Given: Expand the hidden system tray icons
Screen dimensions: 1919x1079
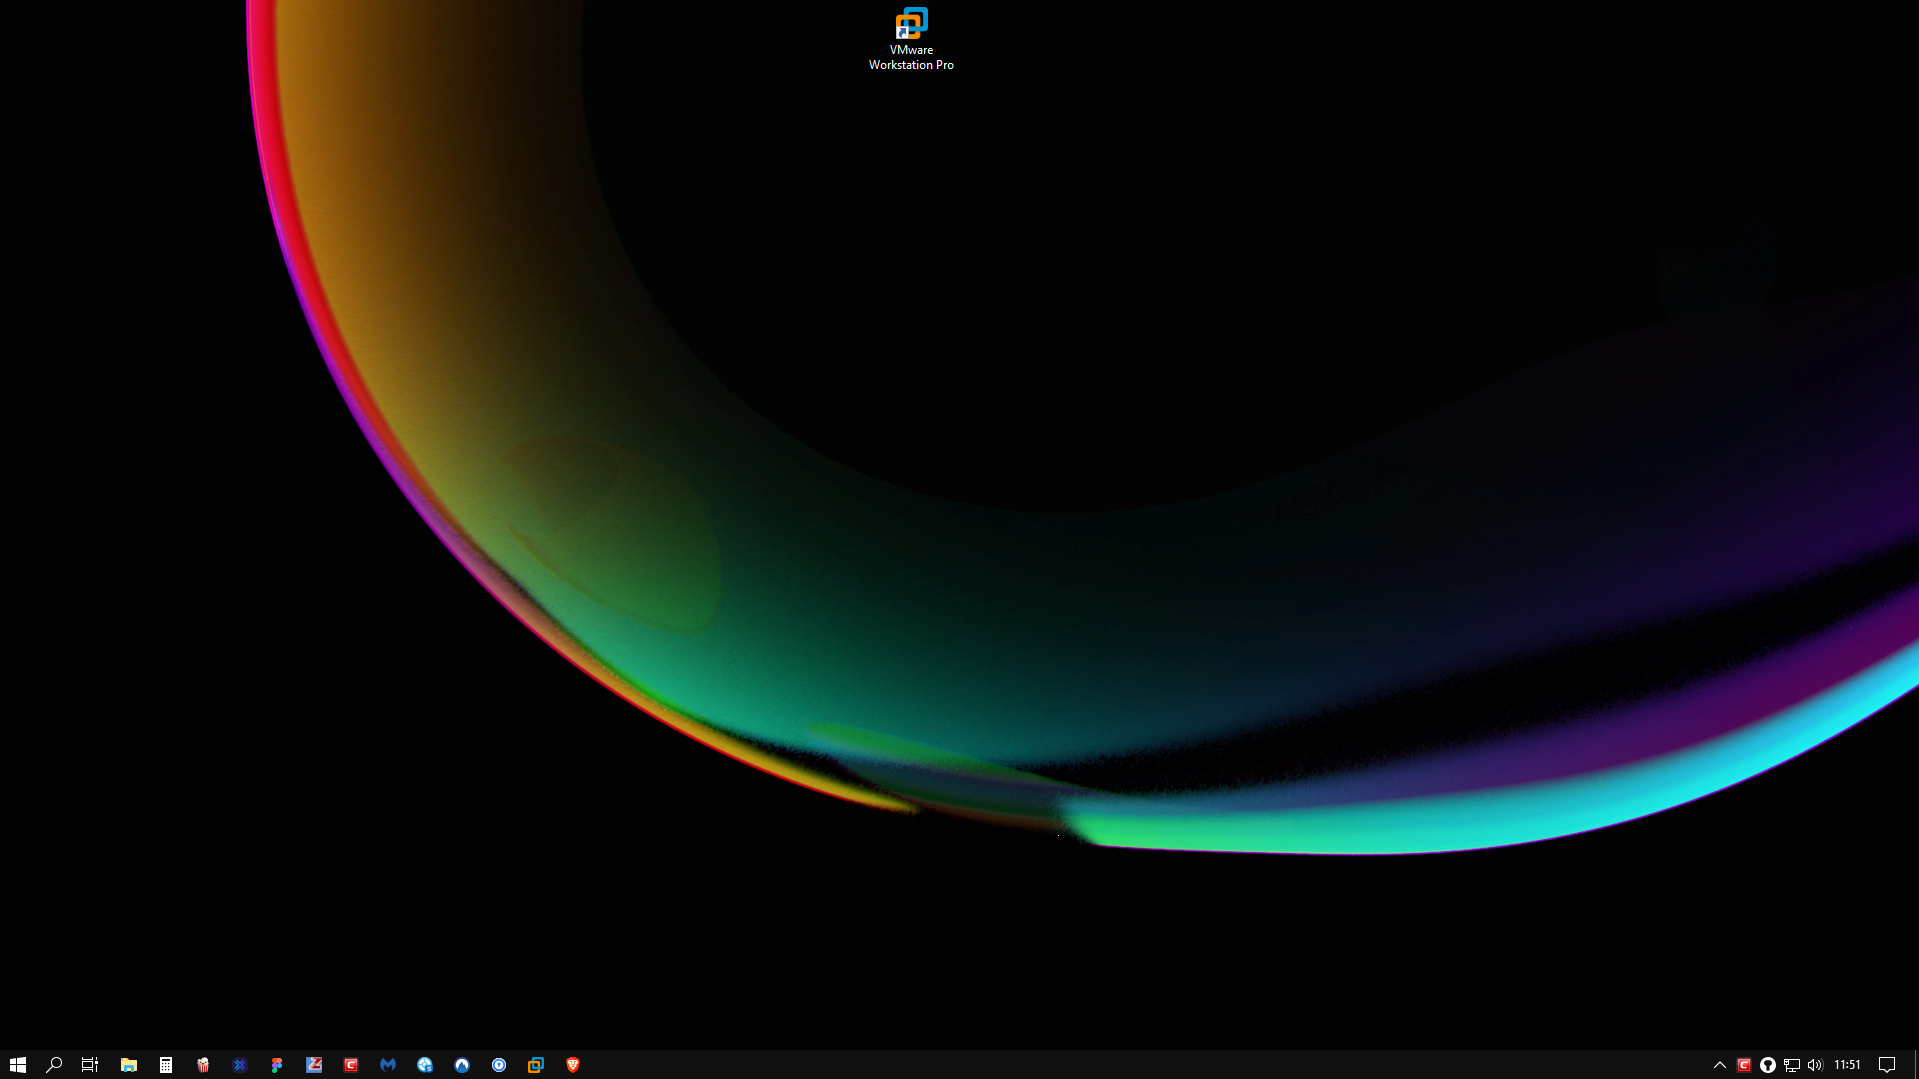Looking at the screenshot, I should click(x=1720, y=1065).
